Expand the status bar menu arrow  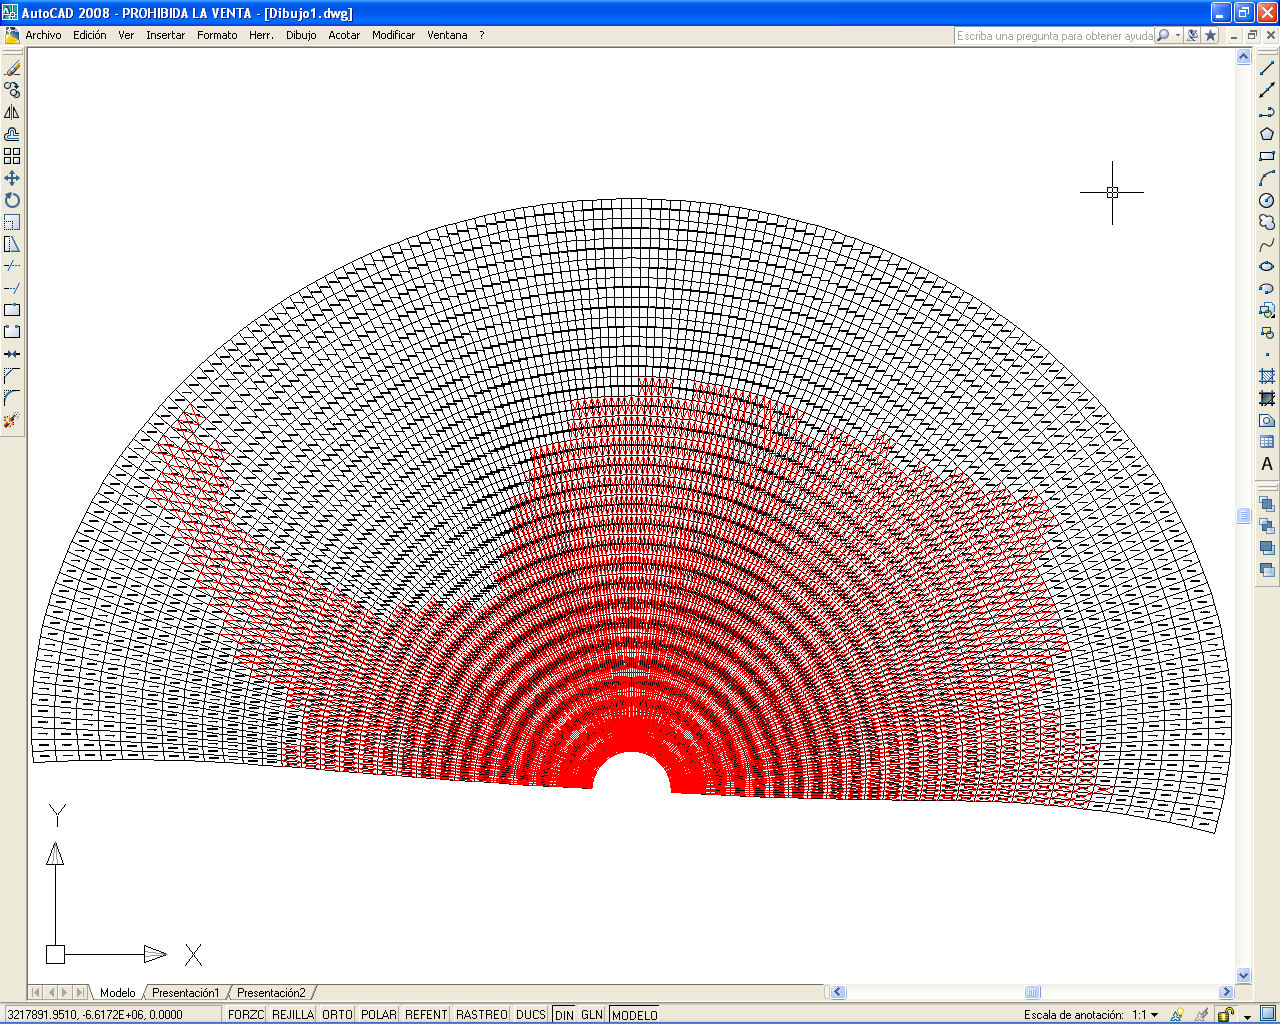[x=1248, y=1016]
